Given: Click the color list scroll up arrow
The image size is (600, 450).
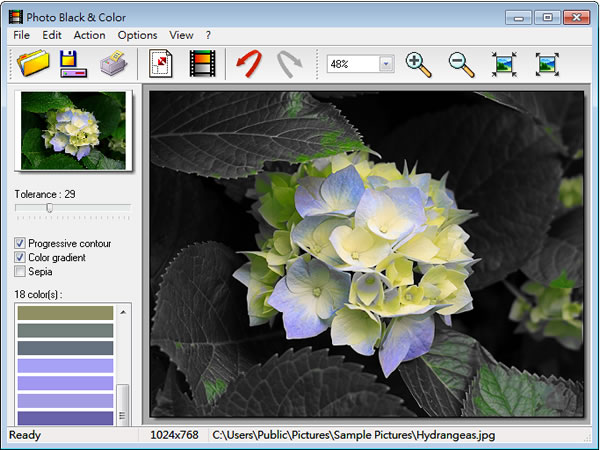Looking at the screenshot, I should 123,312.
